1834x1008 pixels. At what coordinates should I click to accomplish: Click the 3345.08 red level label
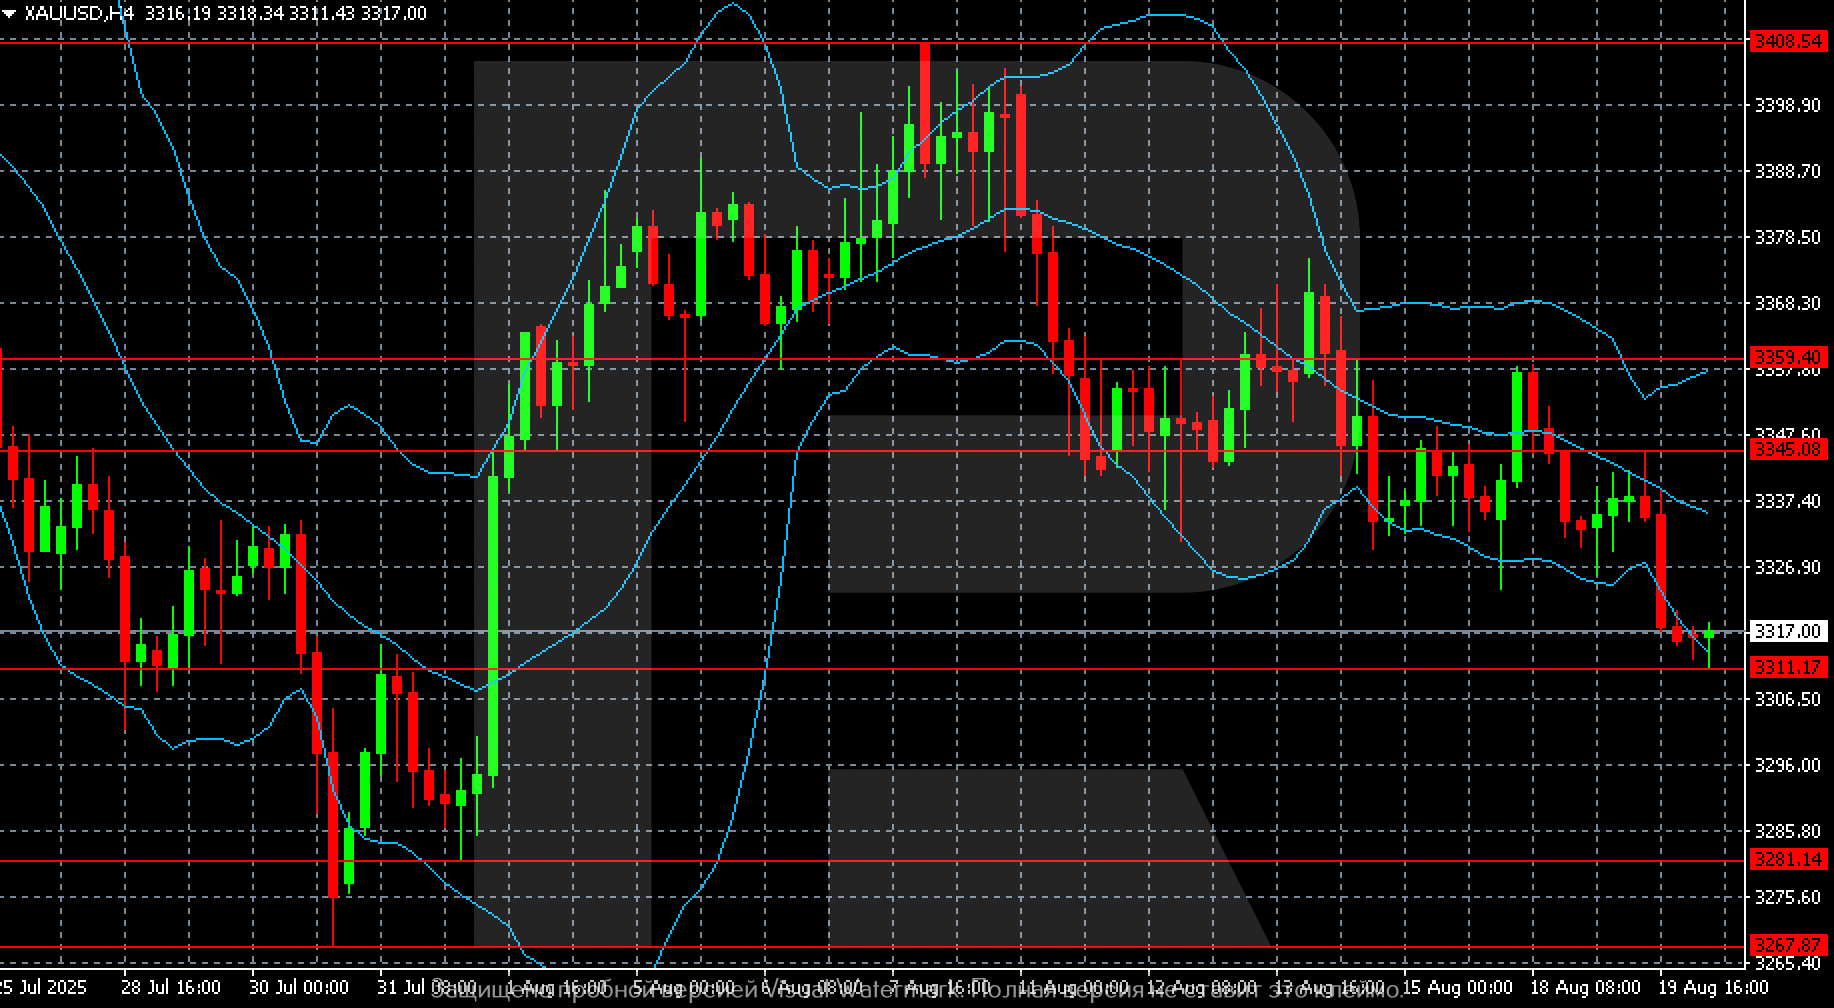click(1789, 450)
